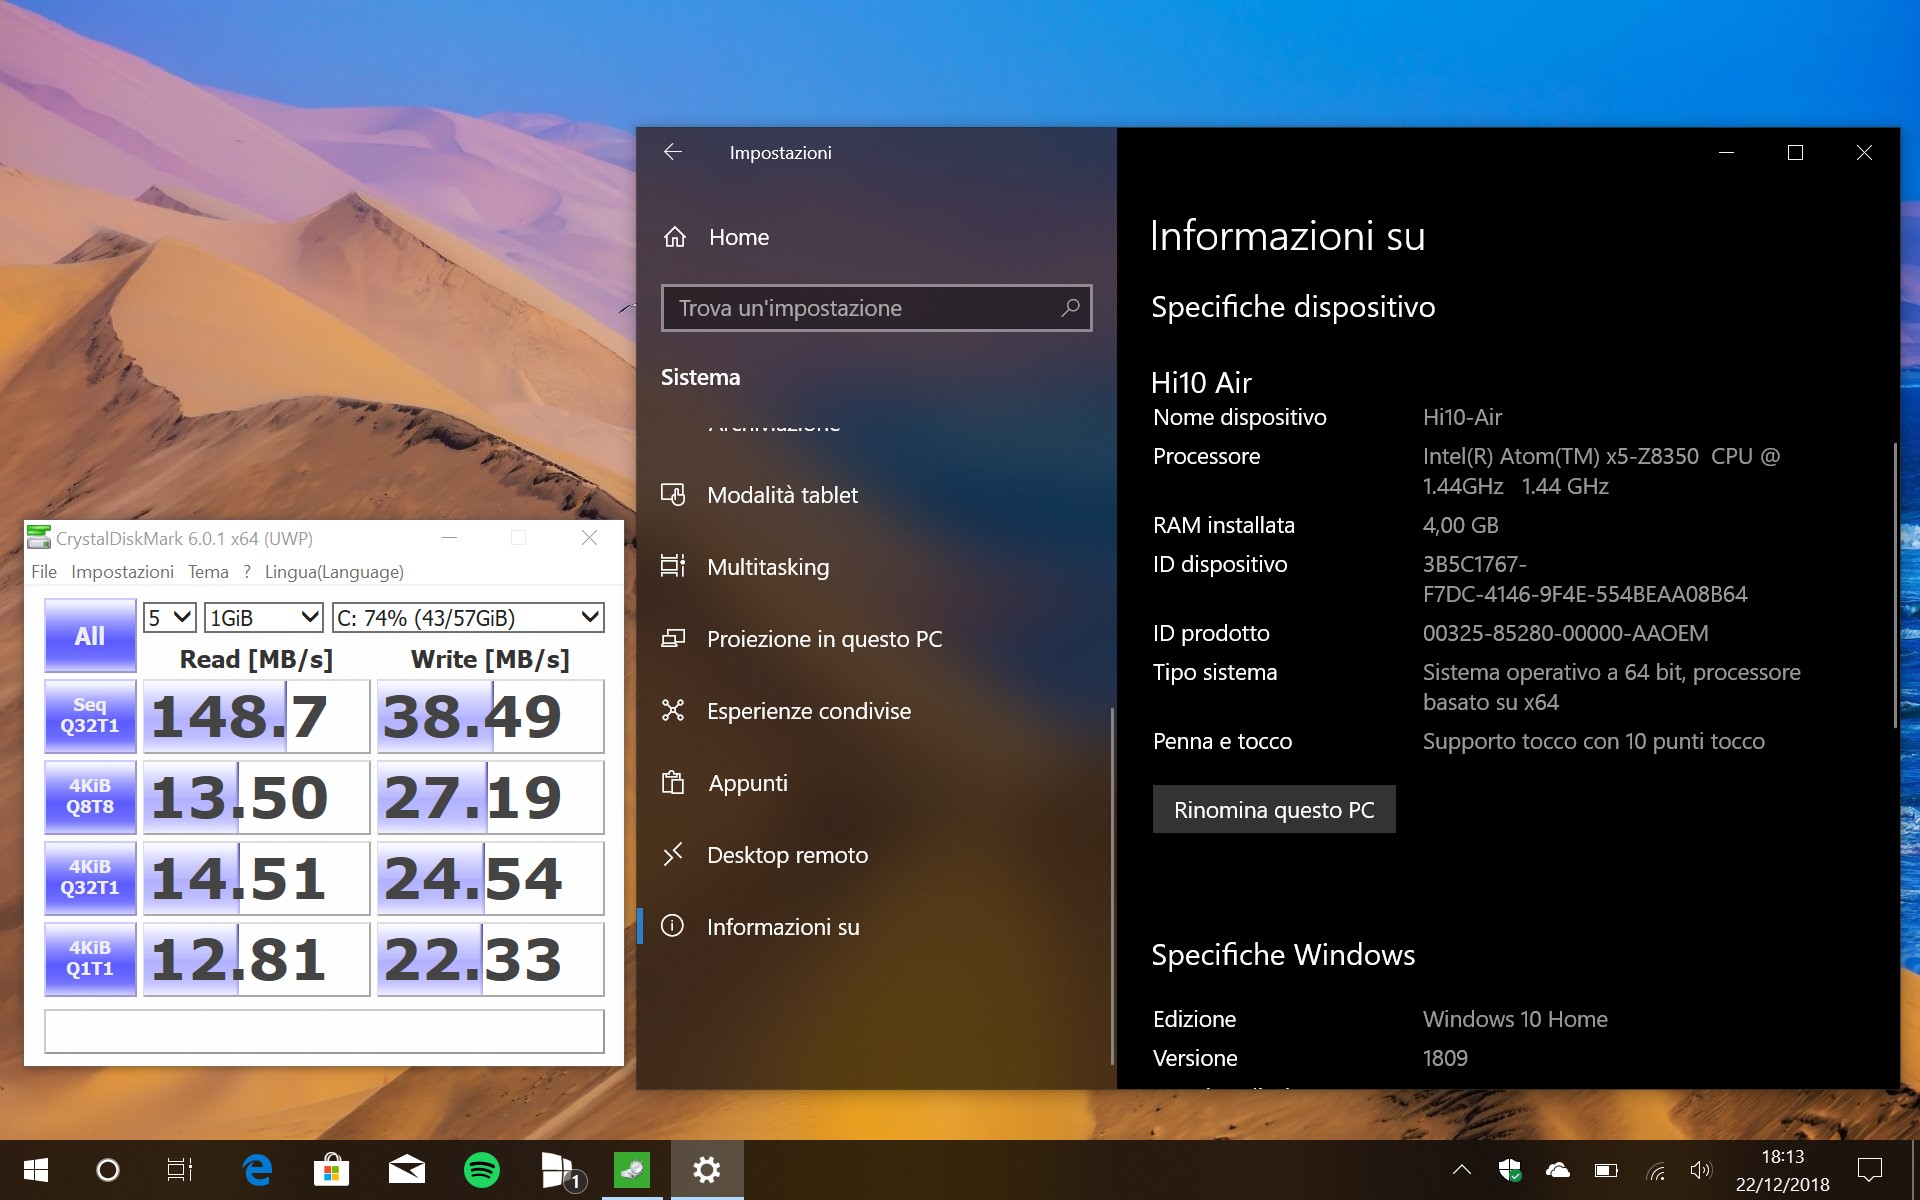Screen dimensions: 1920x1200
Task: Run Seq Q32T1 benchmark
Action: (x=90, y=716)
